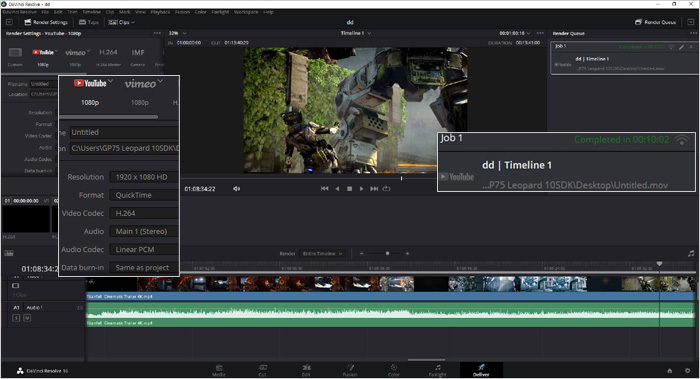Mute the viewer audio speaker icon
The image size is (700, 379).
click(236, 189)
